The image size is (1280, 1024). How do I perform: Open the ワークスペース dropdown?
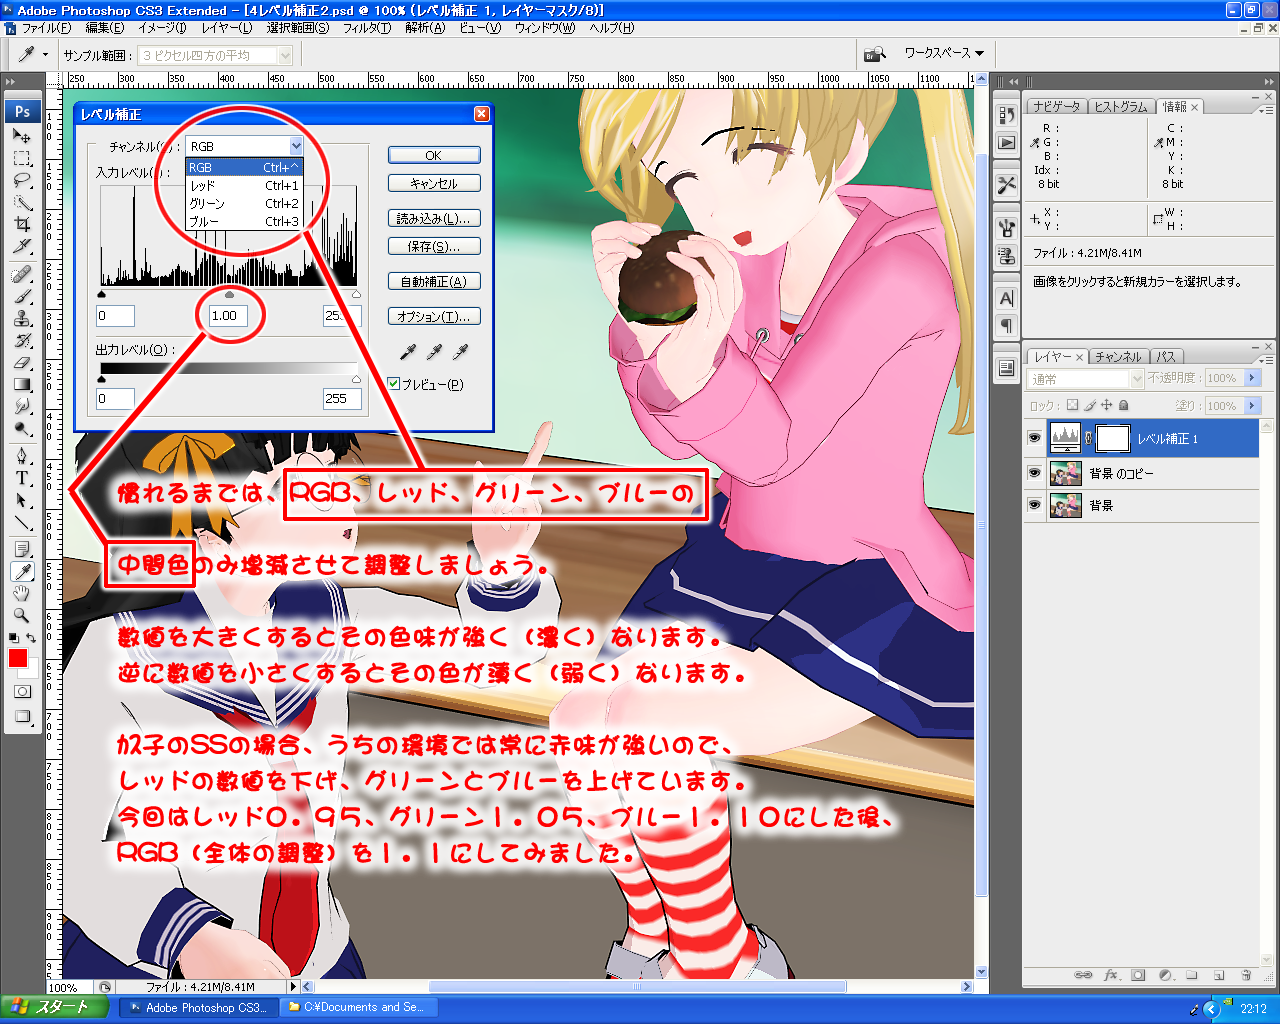(944, 53)
